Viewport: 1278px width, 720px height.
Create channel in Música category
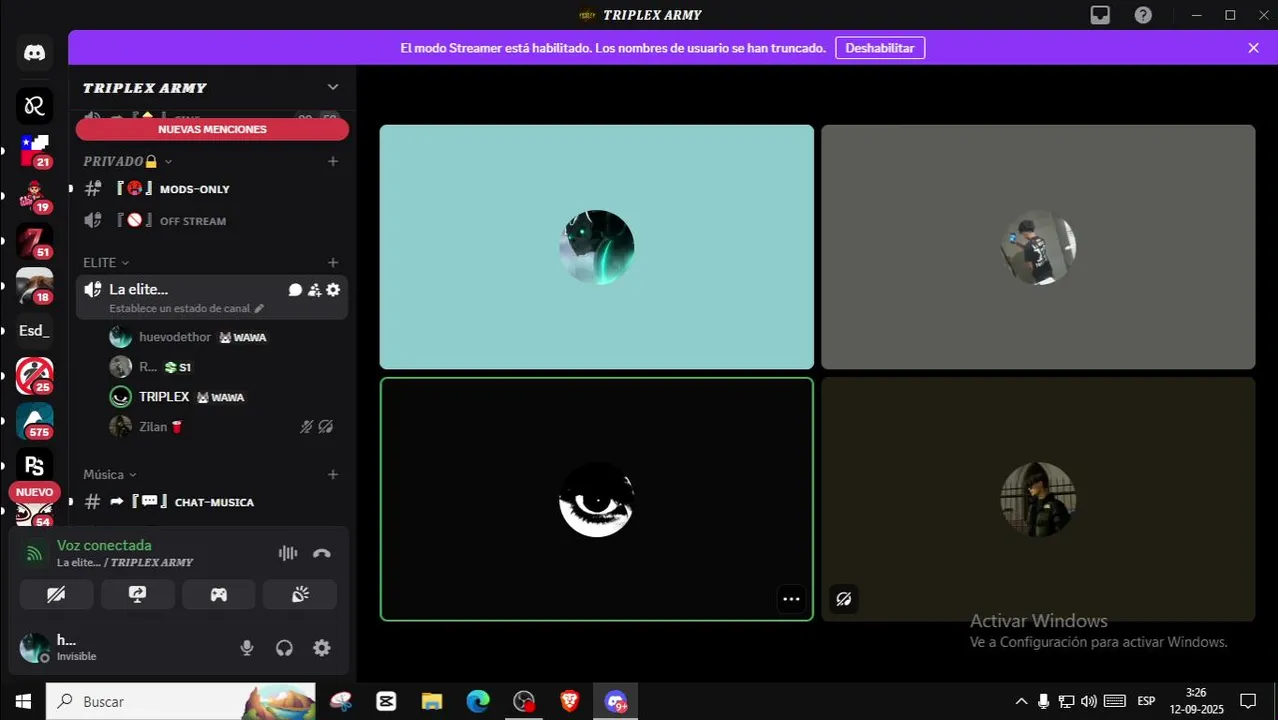pos(333,474)
